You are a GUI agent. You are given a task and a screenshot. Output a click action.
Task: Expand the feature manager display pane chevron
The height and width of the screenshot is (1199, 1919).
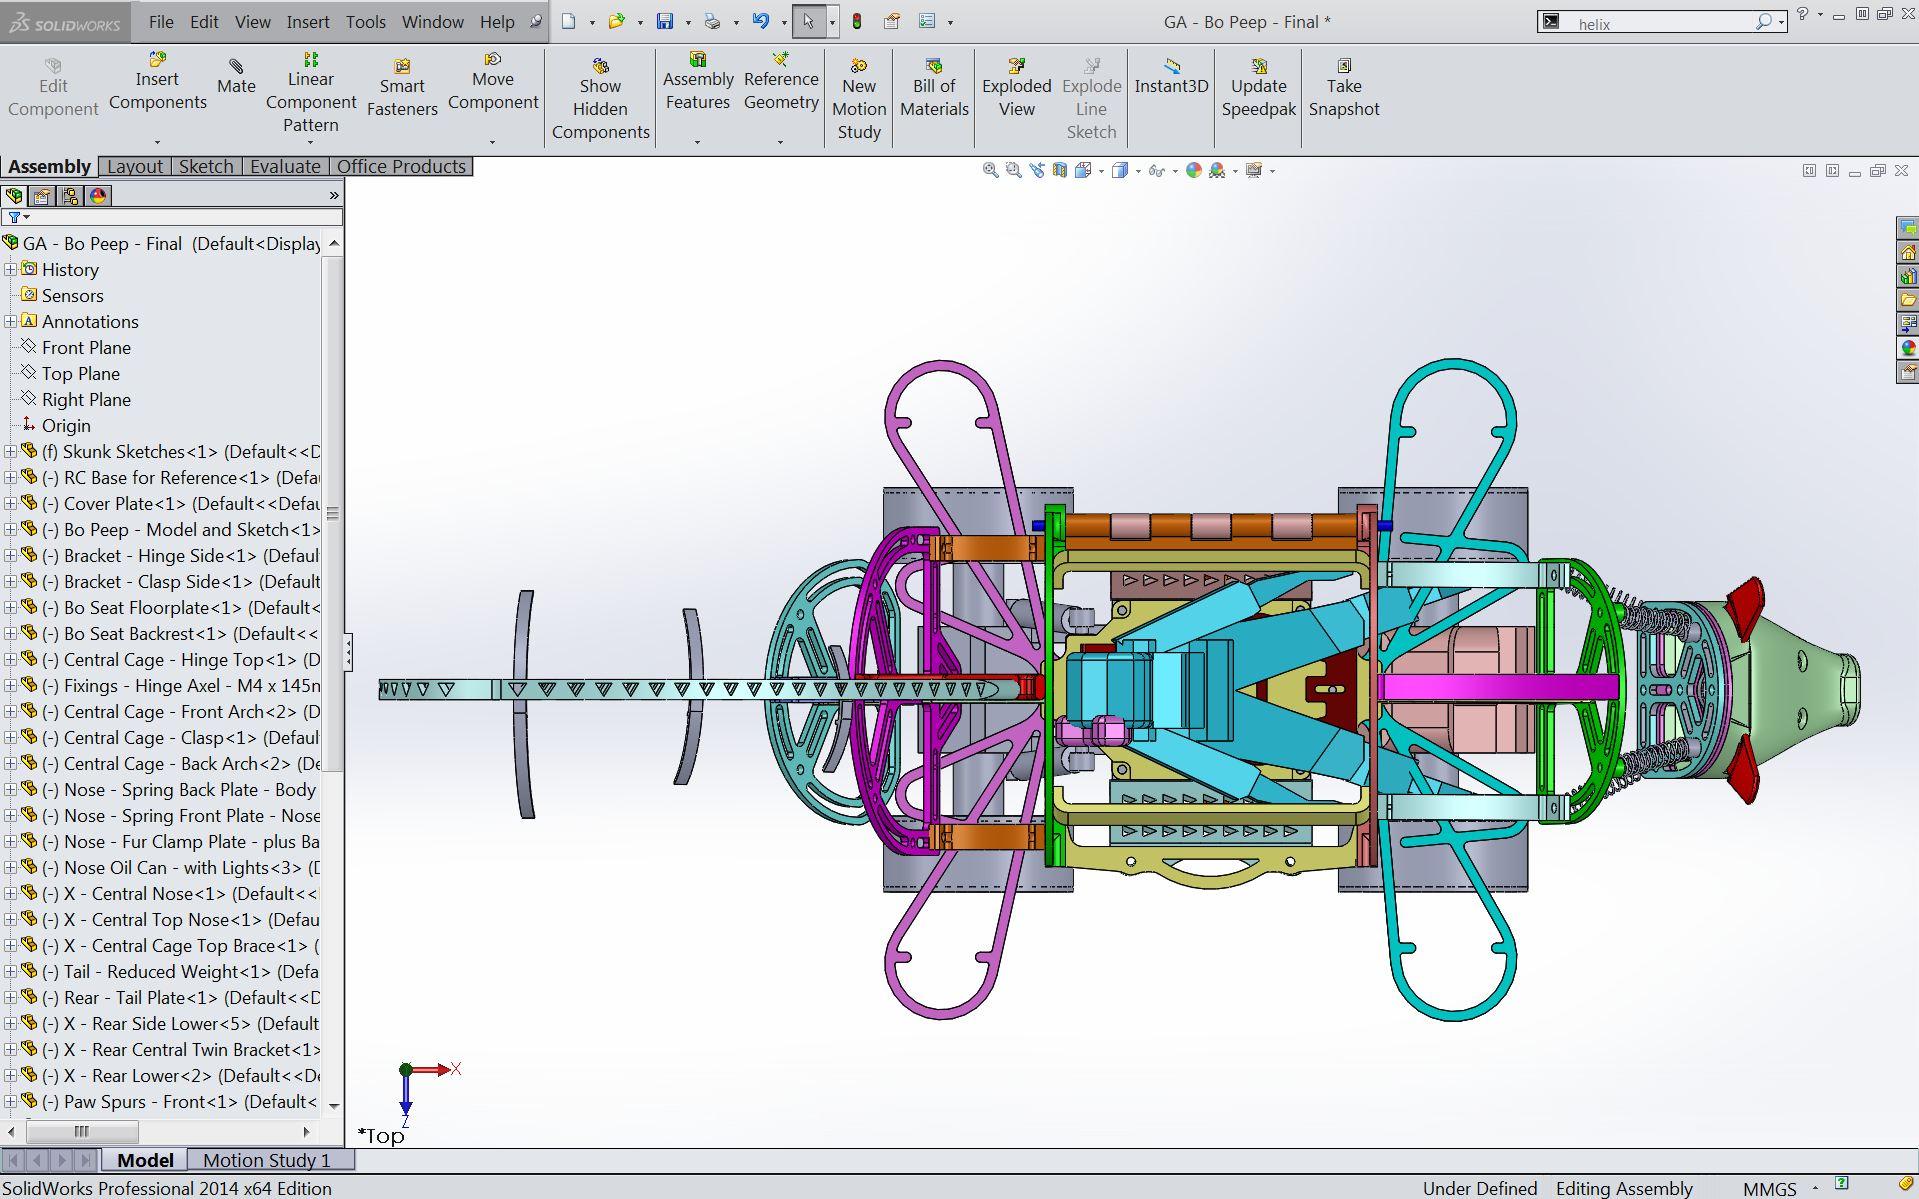point(334,195)
